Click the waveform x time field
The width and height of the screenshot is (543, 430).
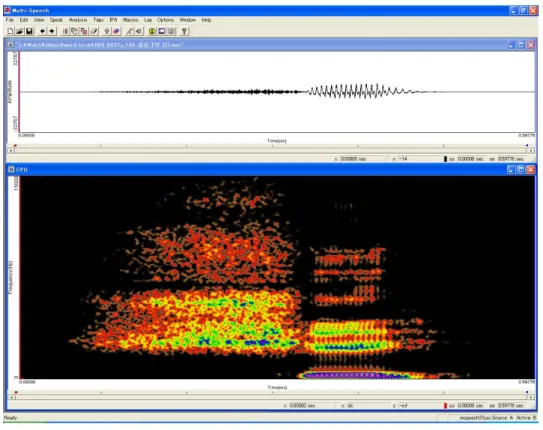coord(362,159)
